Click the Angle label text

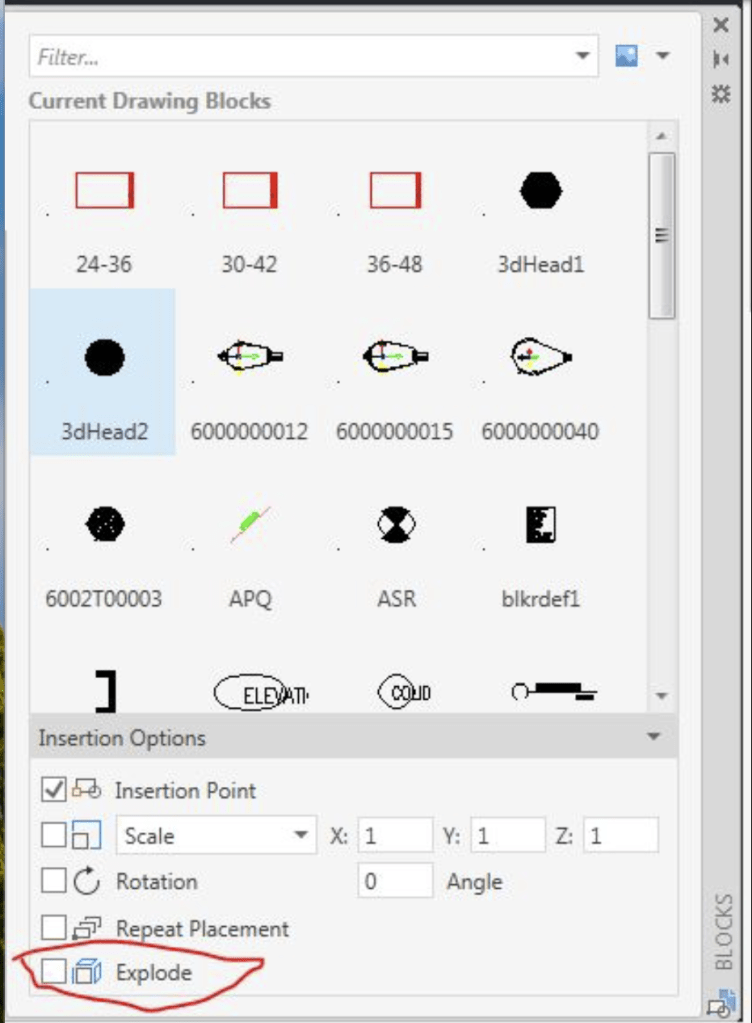474,882
